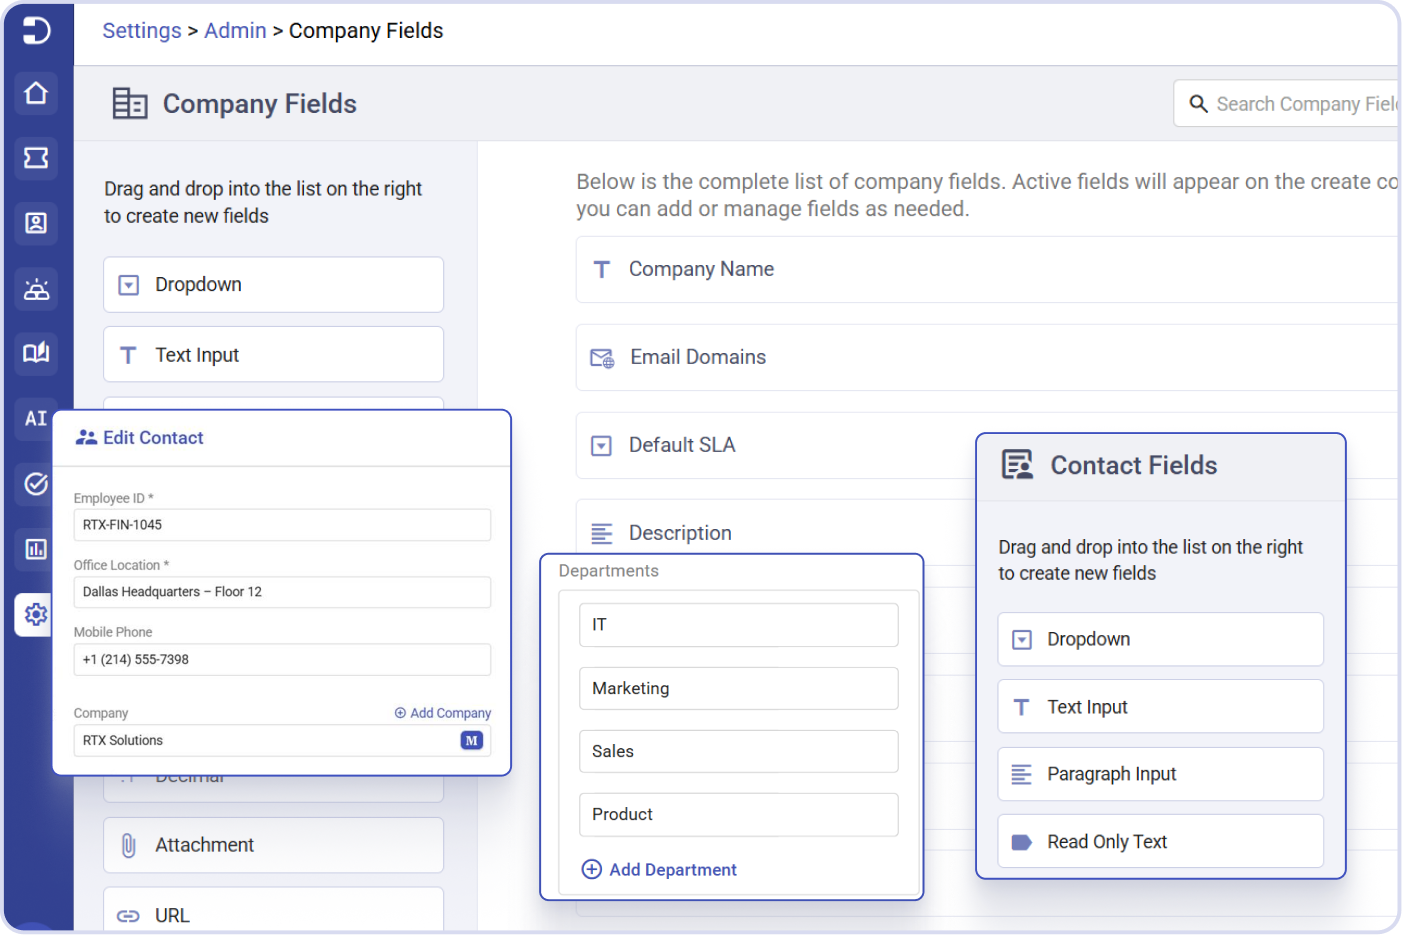The image size is (1402, 935).
Task: Select the IT department entry
Action: pyautogui.click(x=739, y=625)
